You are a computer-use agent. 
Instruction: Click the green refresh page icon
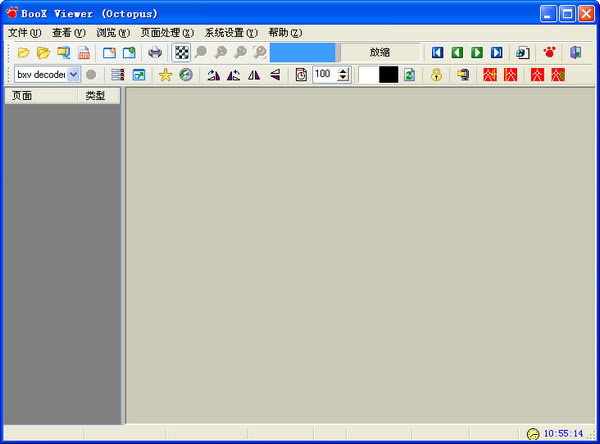pyautogui.click(x=409, y=75)
